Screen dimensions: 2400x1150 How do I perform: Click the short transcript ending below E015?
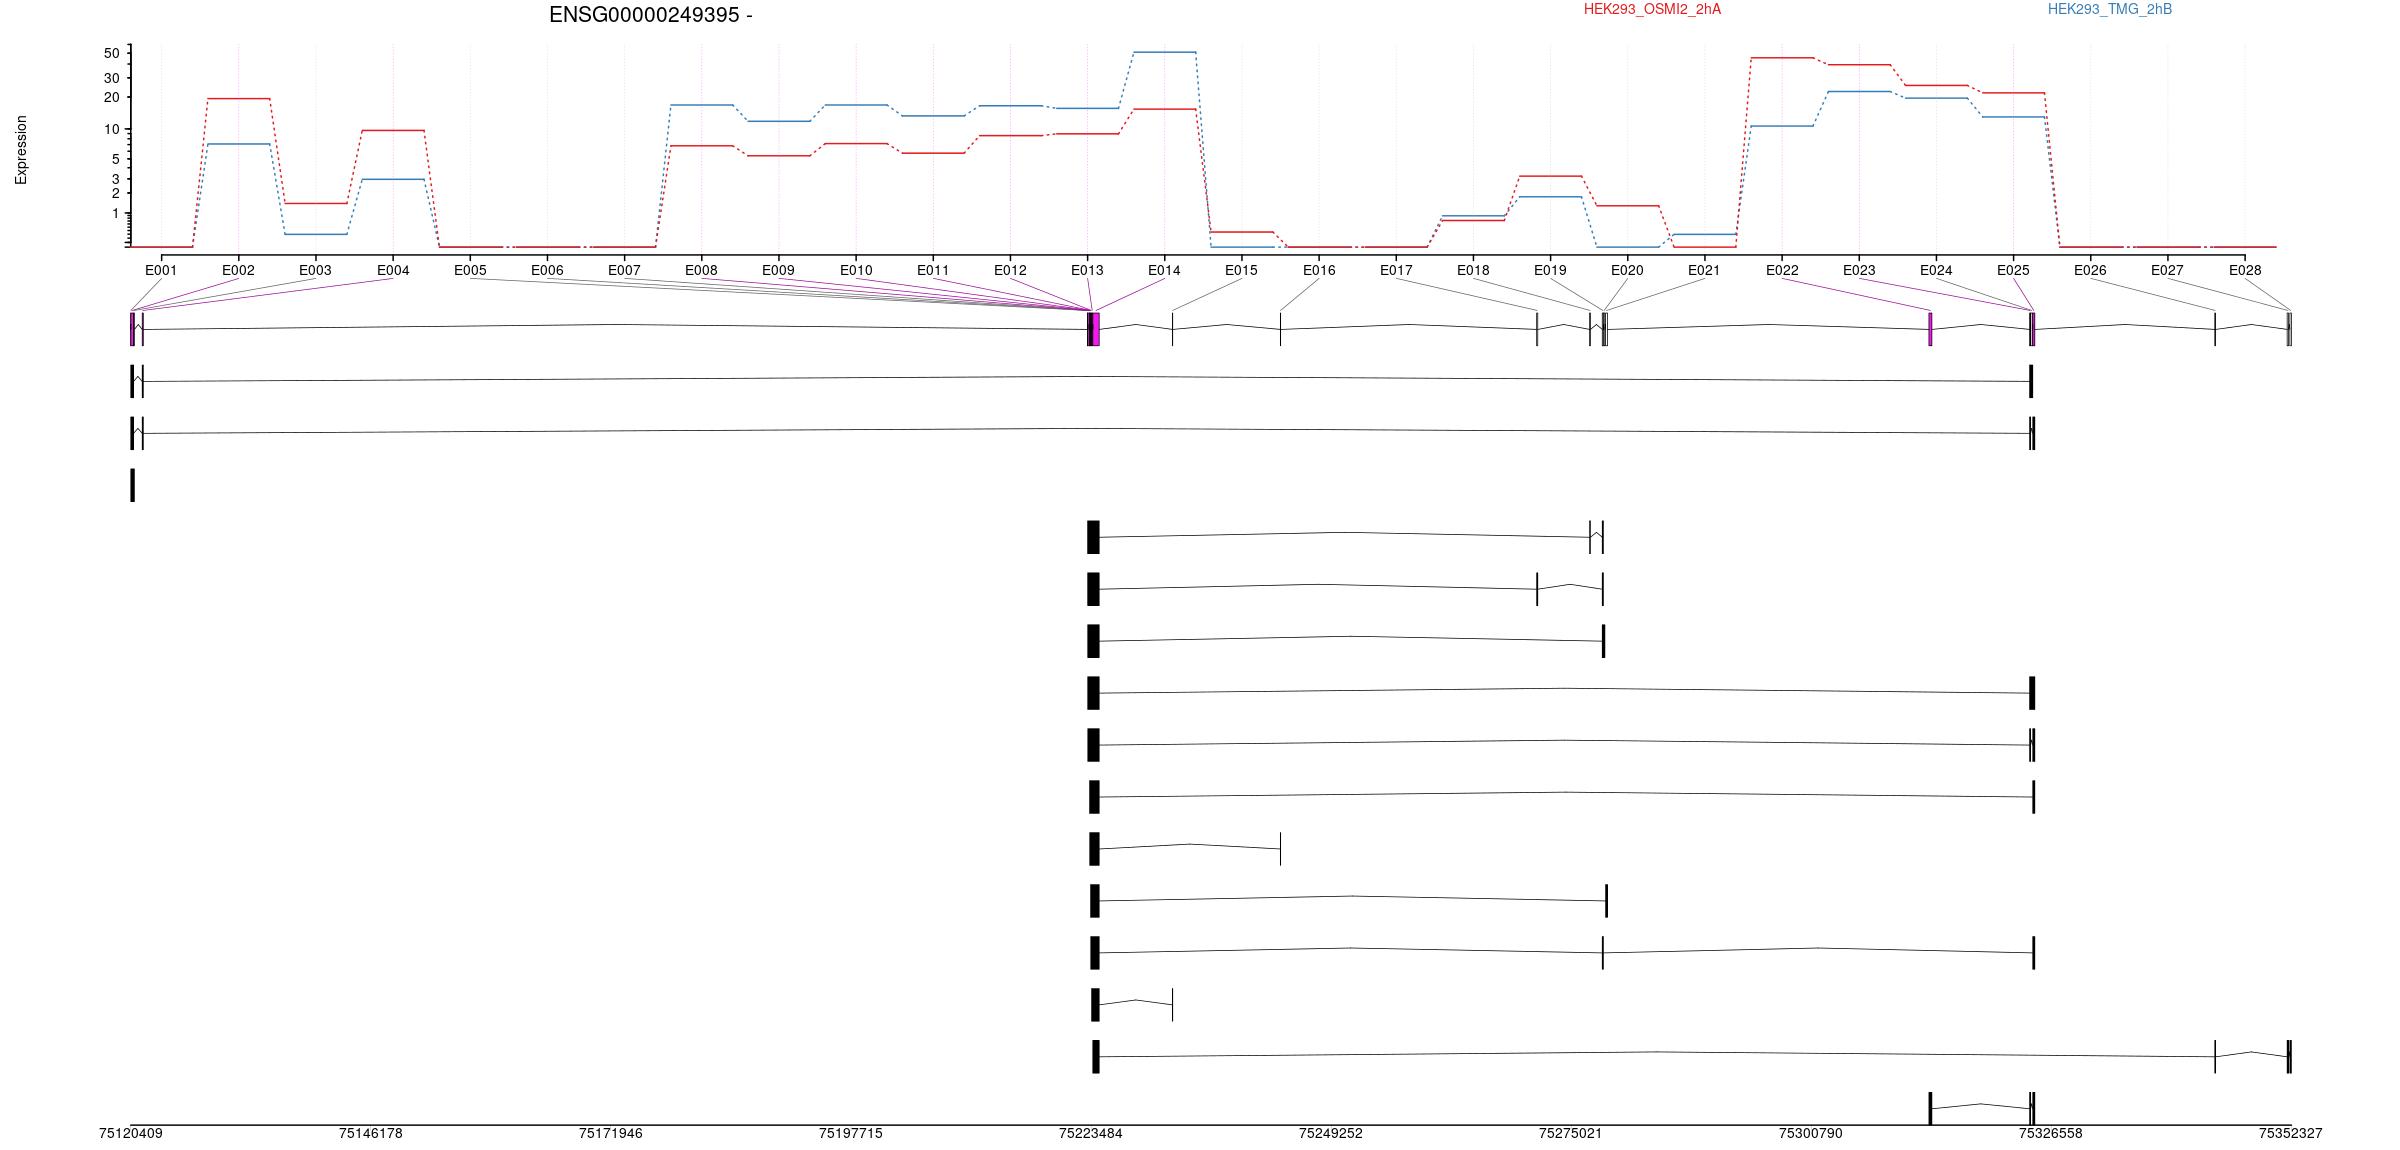click(x=1132, y=1004)
